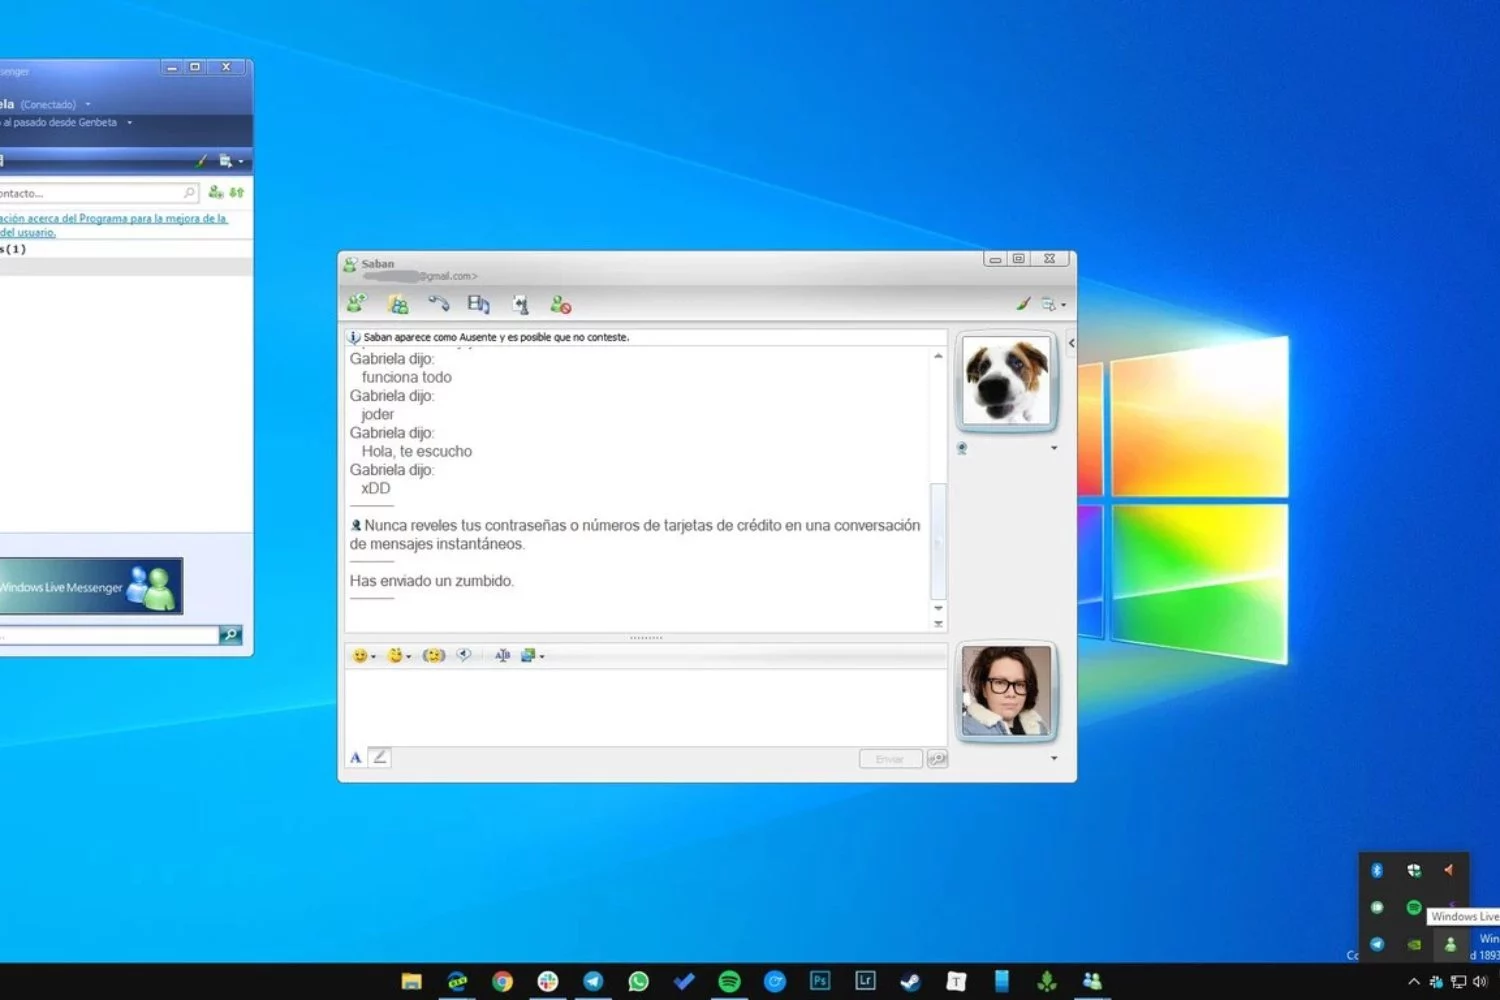Click the paintbrush color scheme icon in chat
The height and width of the screenshot is (1000, 1500).
coord(1023,304)
